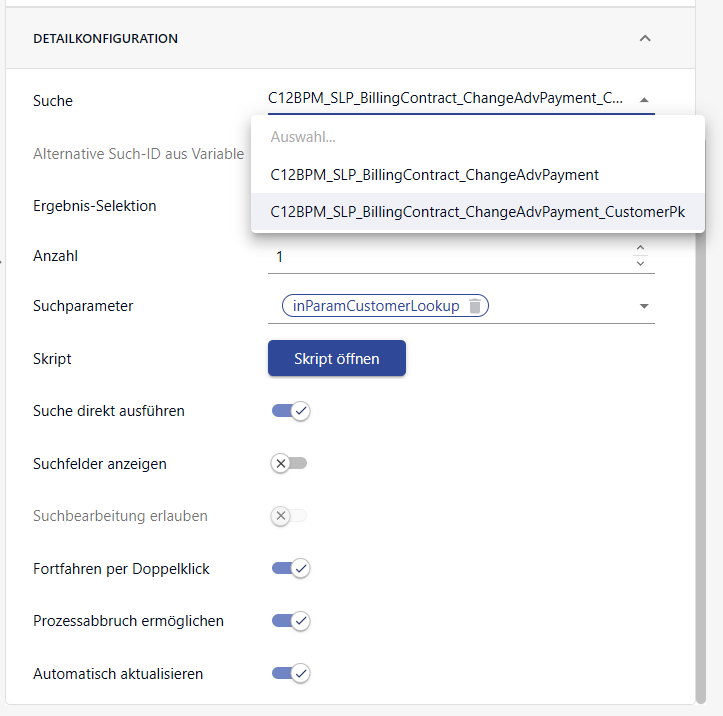Increase Anzahl with the up arrow

click(x=640, y=249)
